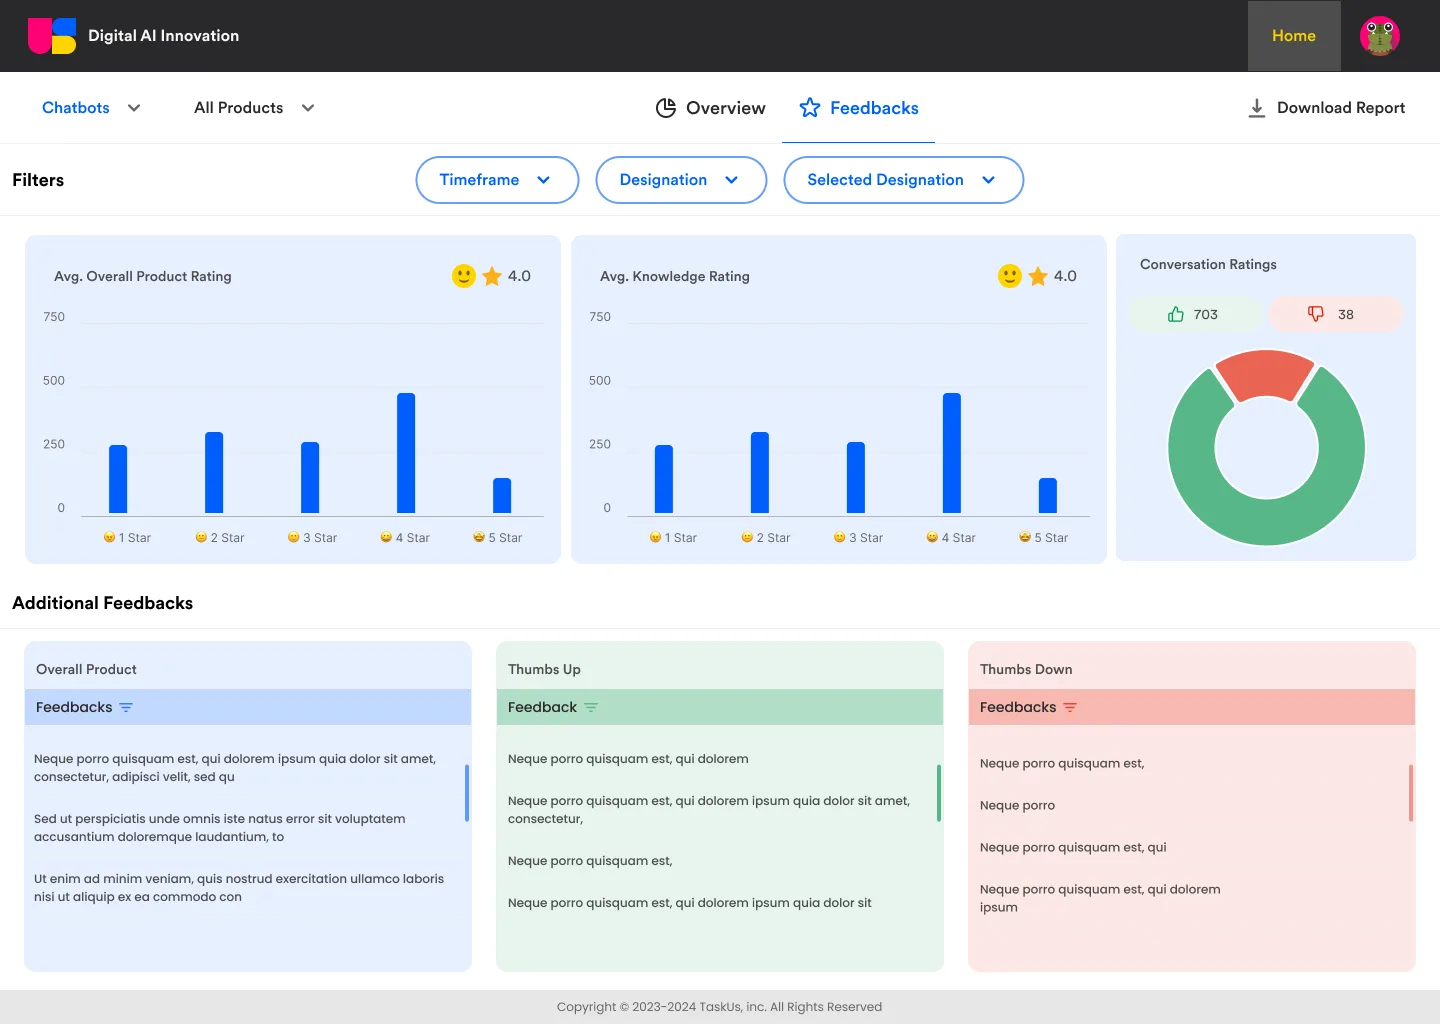Click the 2 Star bar in Overall Product chart

[214, 473]
